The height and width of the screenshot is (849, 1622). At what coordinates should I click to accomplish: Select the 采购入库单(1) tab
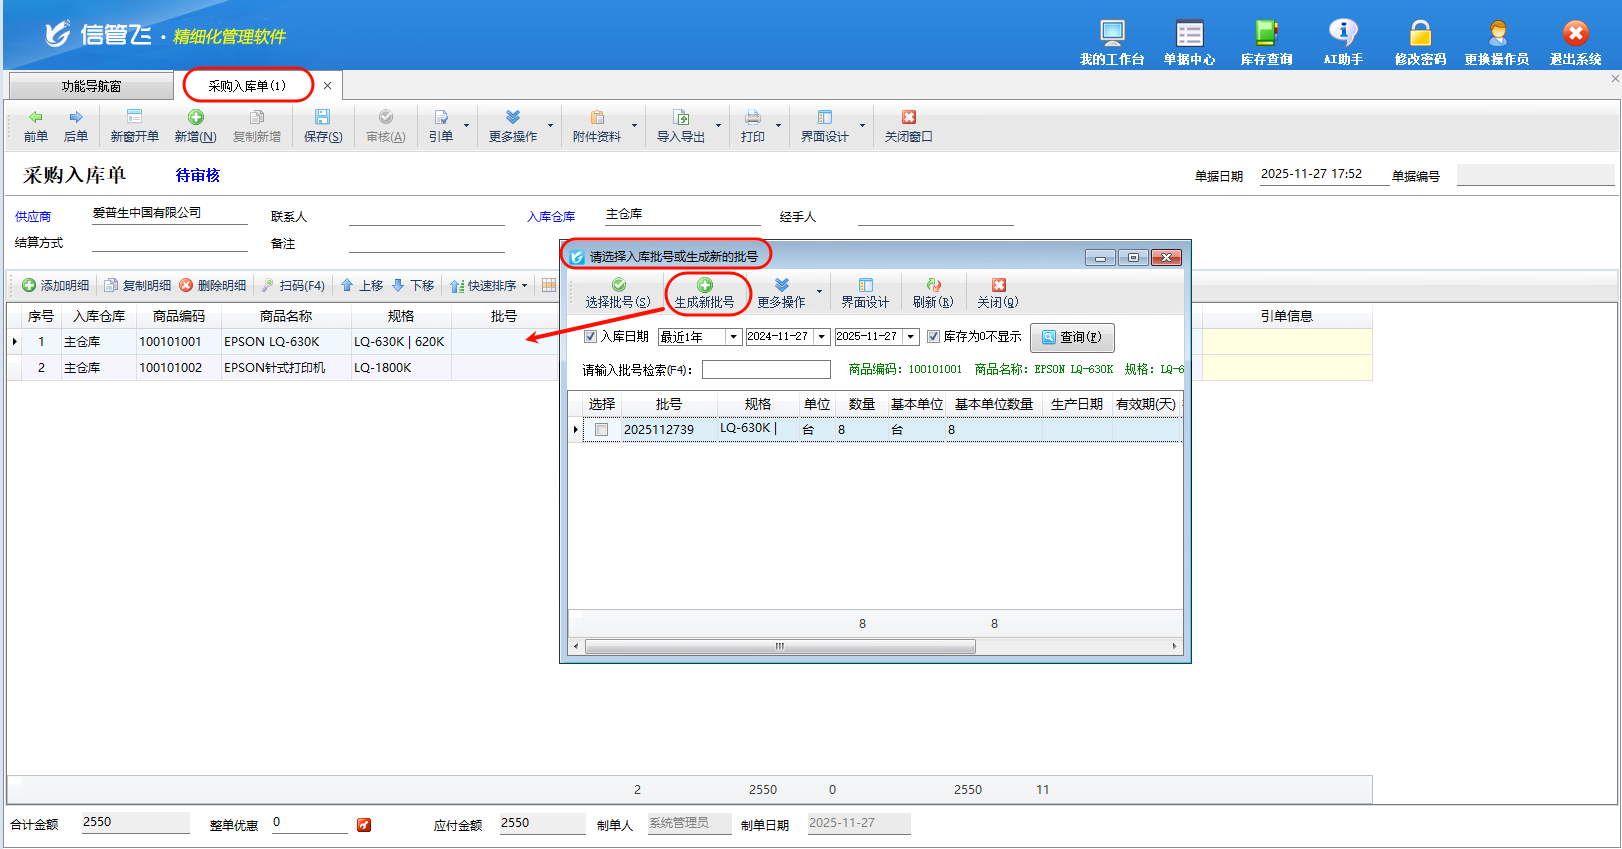[x=247, y=86]
